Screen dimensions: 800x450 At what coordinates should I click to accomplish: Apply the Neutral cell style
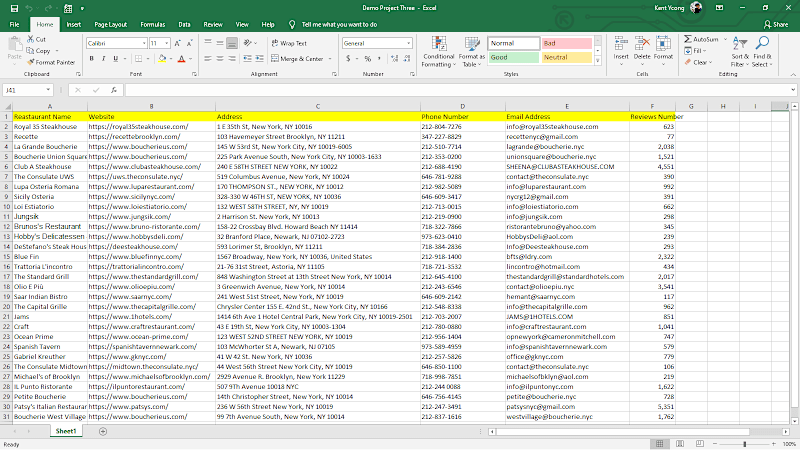[x=566, y=58]
